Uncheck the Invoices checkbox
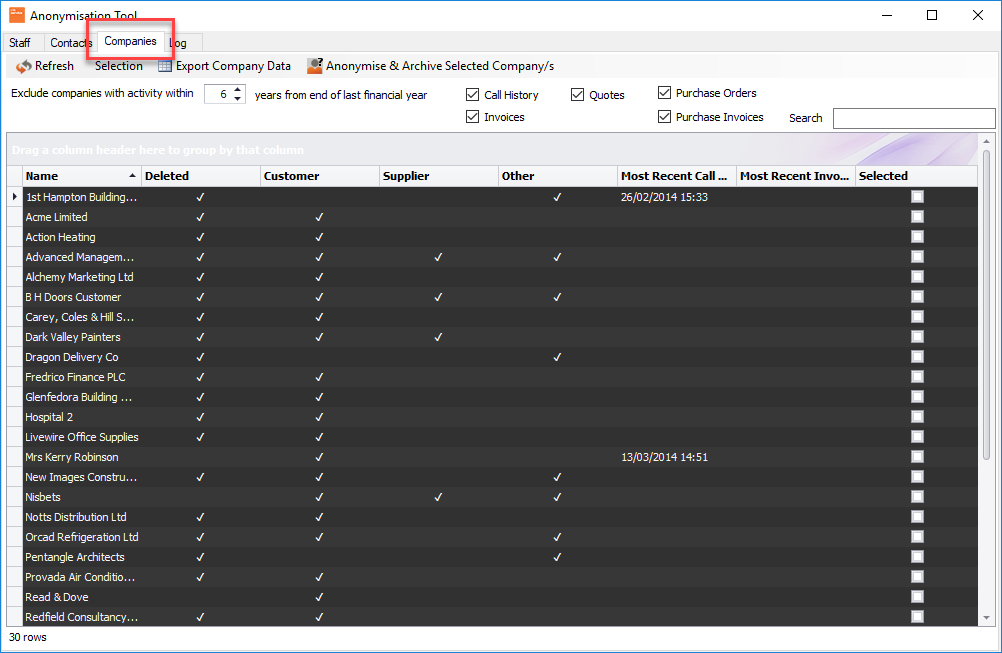The image size is (1002, 653). (472, 116)
